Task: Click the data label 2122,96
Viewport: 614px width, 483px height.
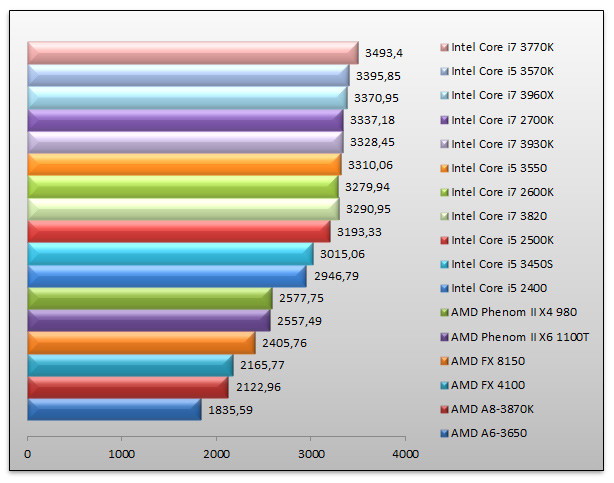Action: 258,387
